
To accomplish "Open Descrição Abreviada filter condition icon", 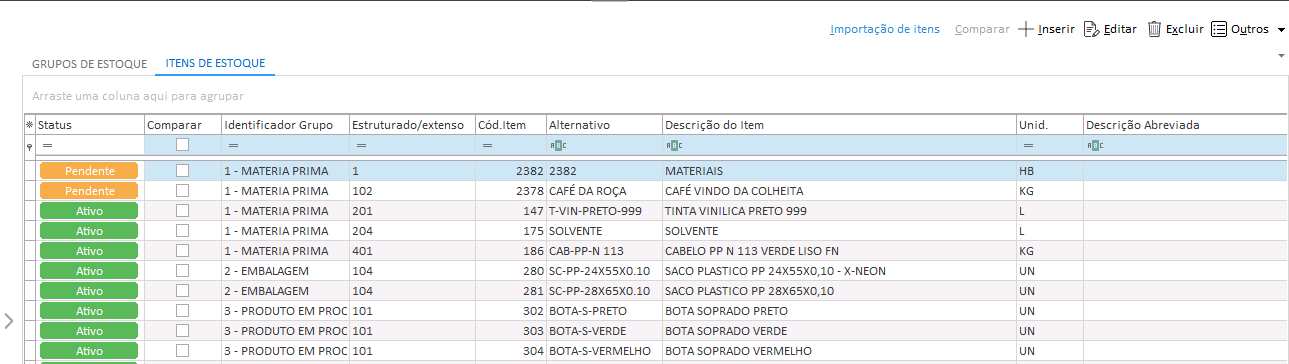I will click(x=1095, y=146).
